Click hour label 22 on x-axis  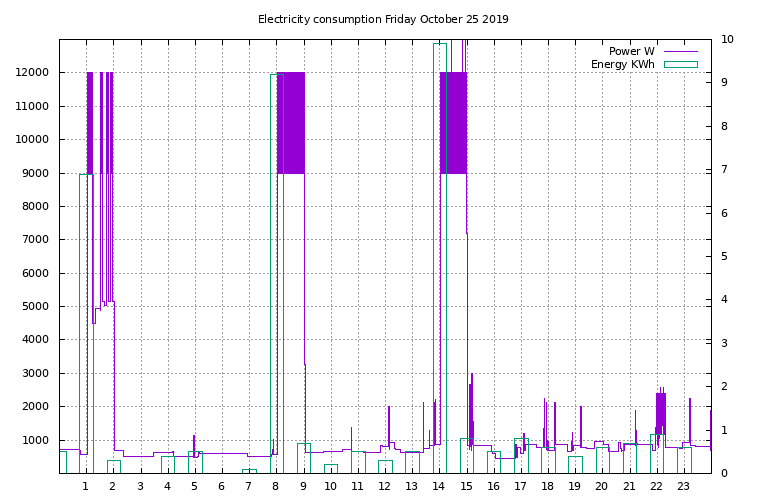(x=656, y=486)
